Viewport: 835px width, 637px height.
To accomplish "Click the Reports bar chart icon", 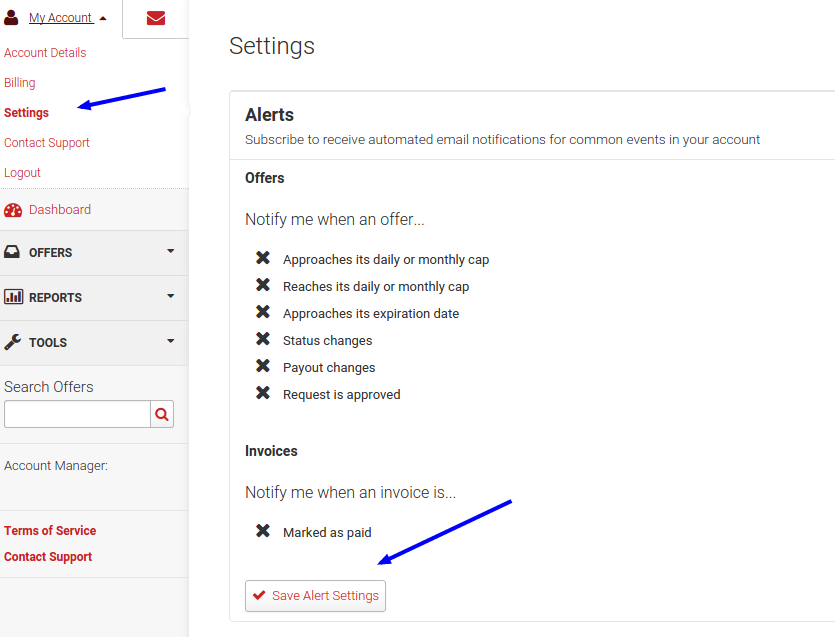I will pyautogui.click(x=13, y=297).
